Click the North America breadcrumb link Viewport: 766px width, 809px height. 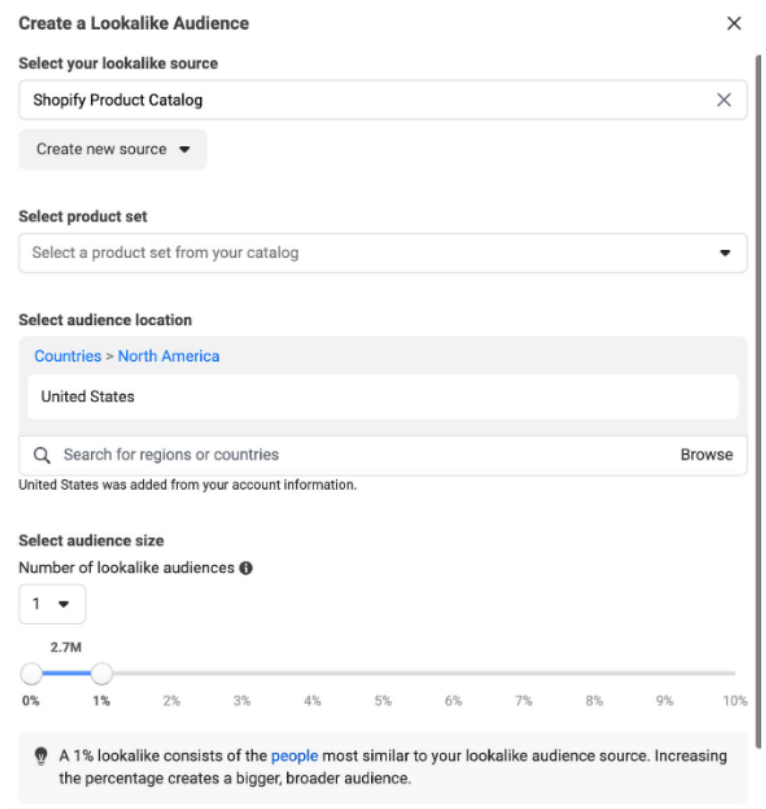(169, 356)
